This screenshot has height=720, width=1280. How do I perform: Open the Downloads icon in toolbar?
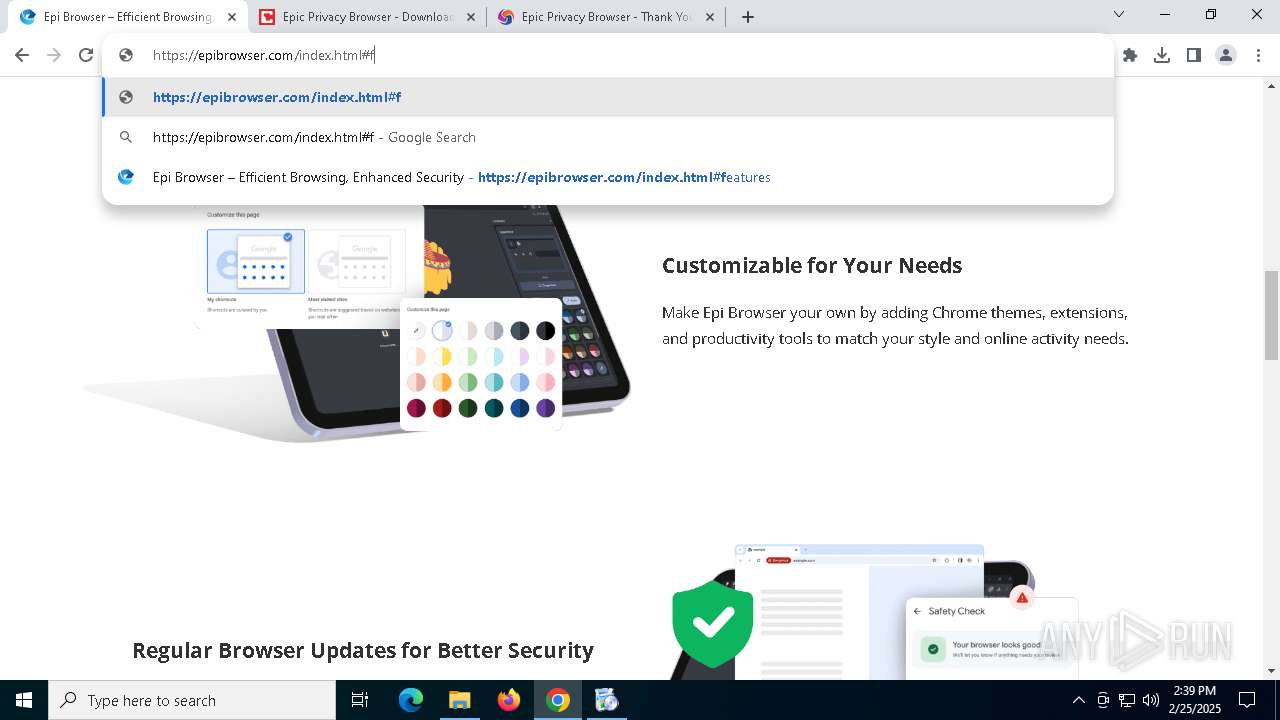(x=1162, y=55)
